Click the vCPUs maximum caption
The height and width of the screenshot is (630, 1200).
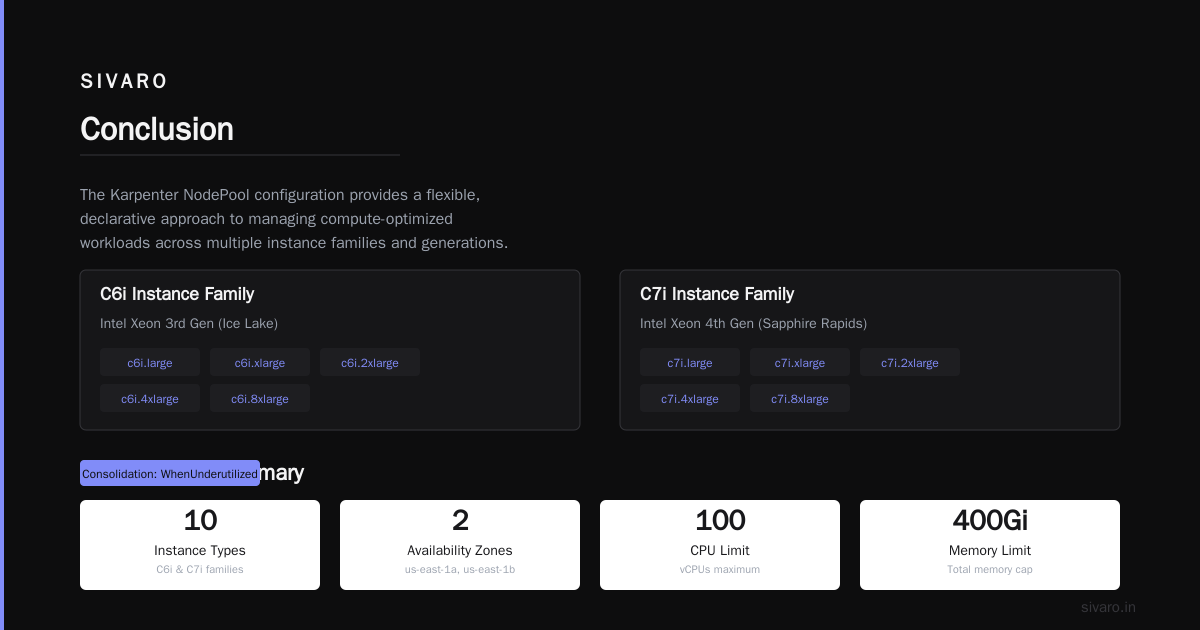720,570
